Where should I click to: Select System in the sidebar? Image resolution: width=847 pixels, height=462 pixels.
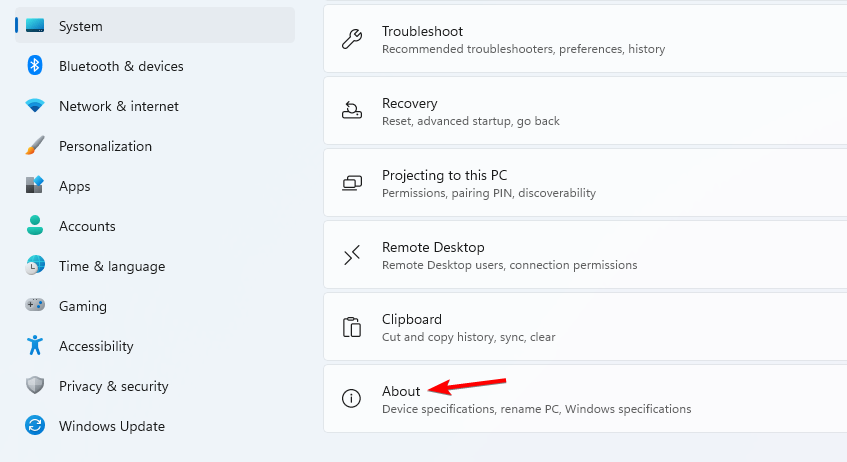click(x=154, y=25)
